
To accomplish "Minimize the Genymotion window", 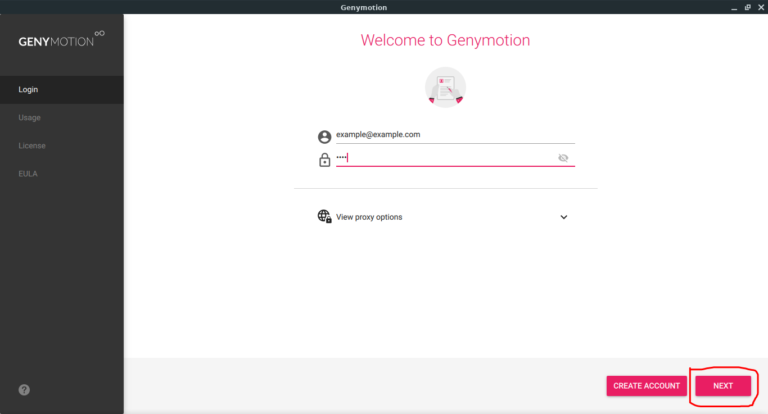I will [734, 7].
